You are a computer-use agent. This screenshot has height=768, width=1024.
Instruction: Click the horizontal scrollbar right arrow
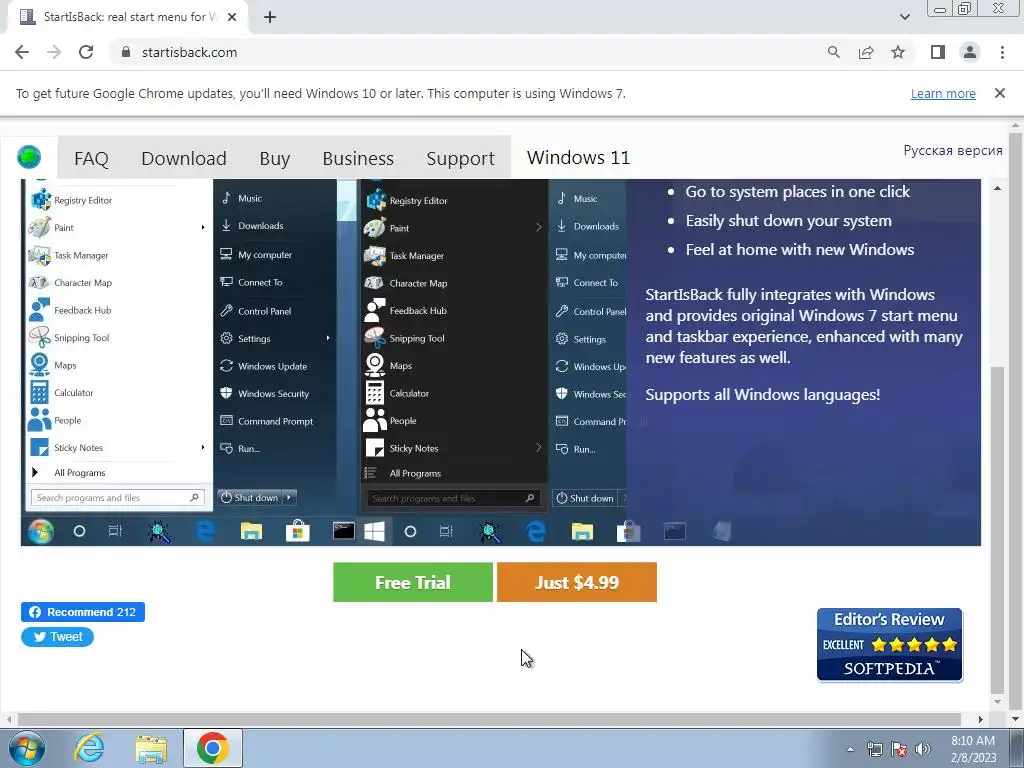(980, 719)
